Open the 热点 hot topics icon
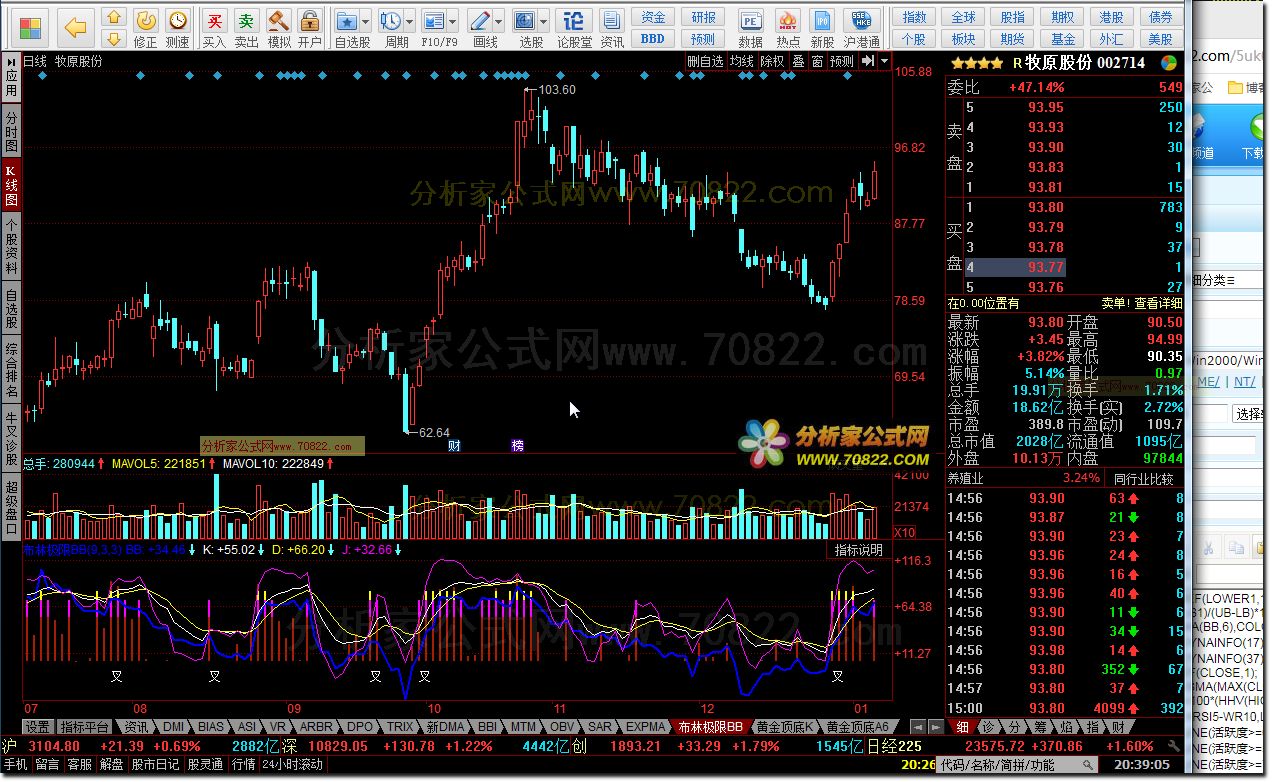This screenshot has height=782, width=1272. (x=788, y=28)
